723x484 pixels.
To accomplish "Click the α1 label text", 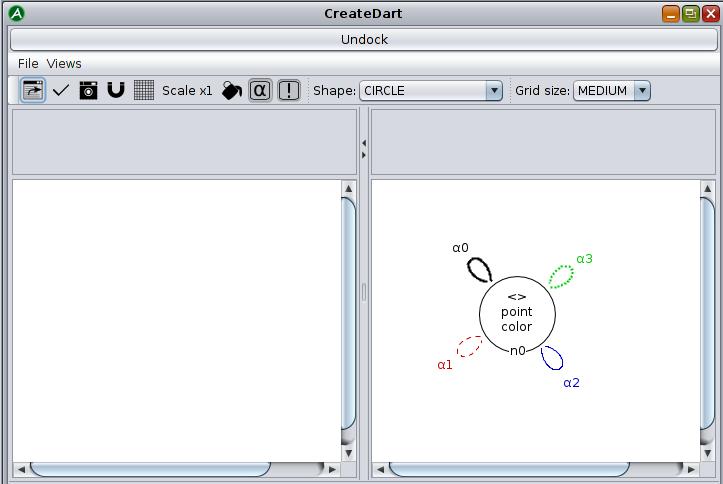I will coord(445,365).
